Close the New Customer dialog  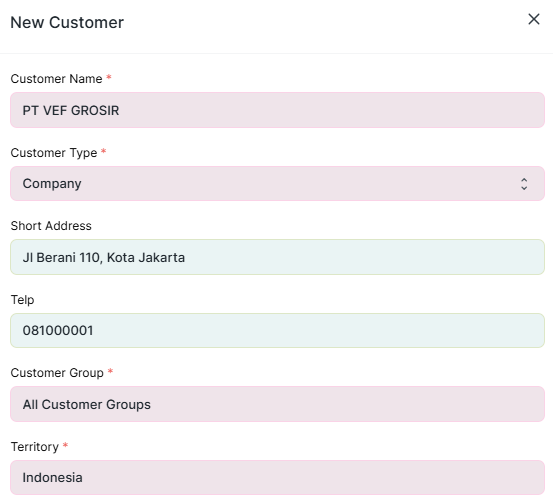534,19
